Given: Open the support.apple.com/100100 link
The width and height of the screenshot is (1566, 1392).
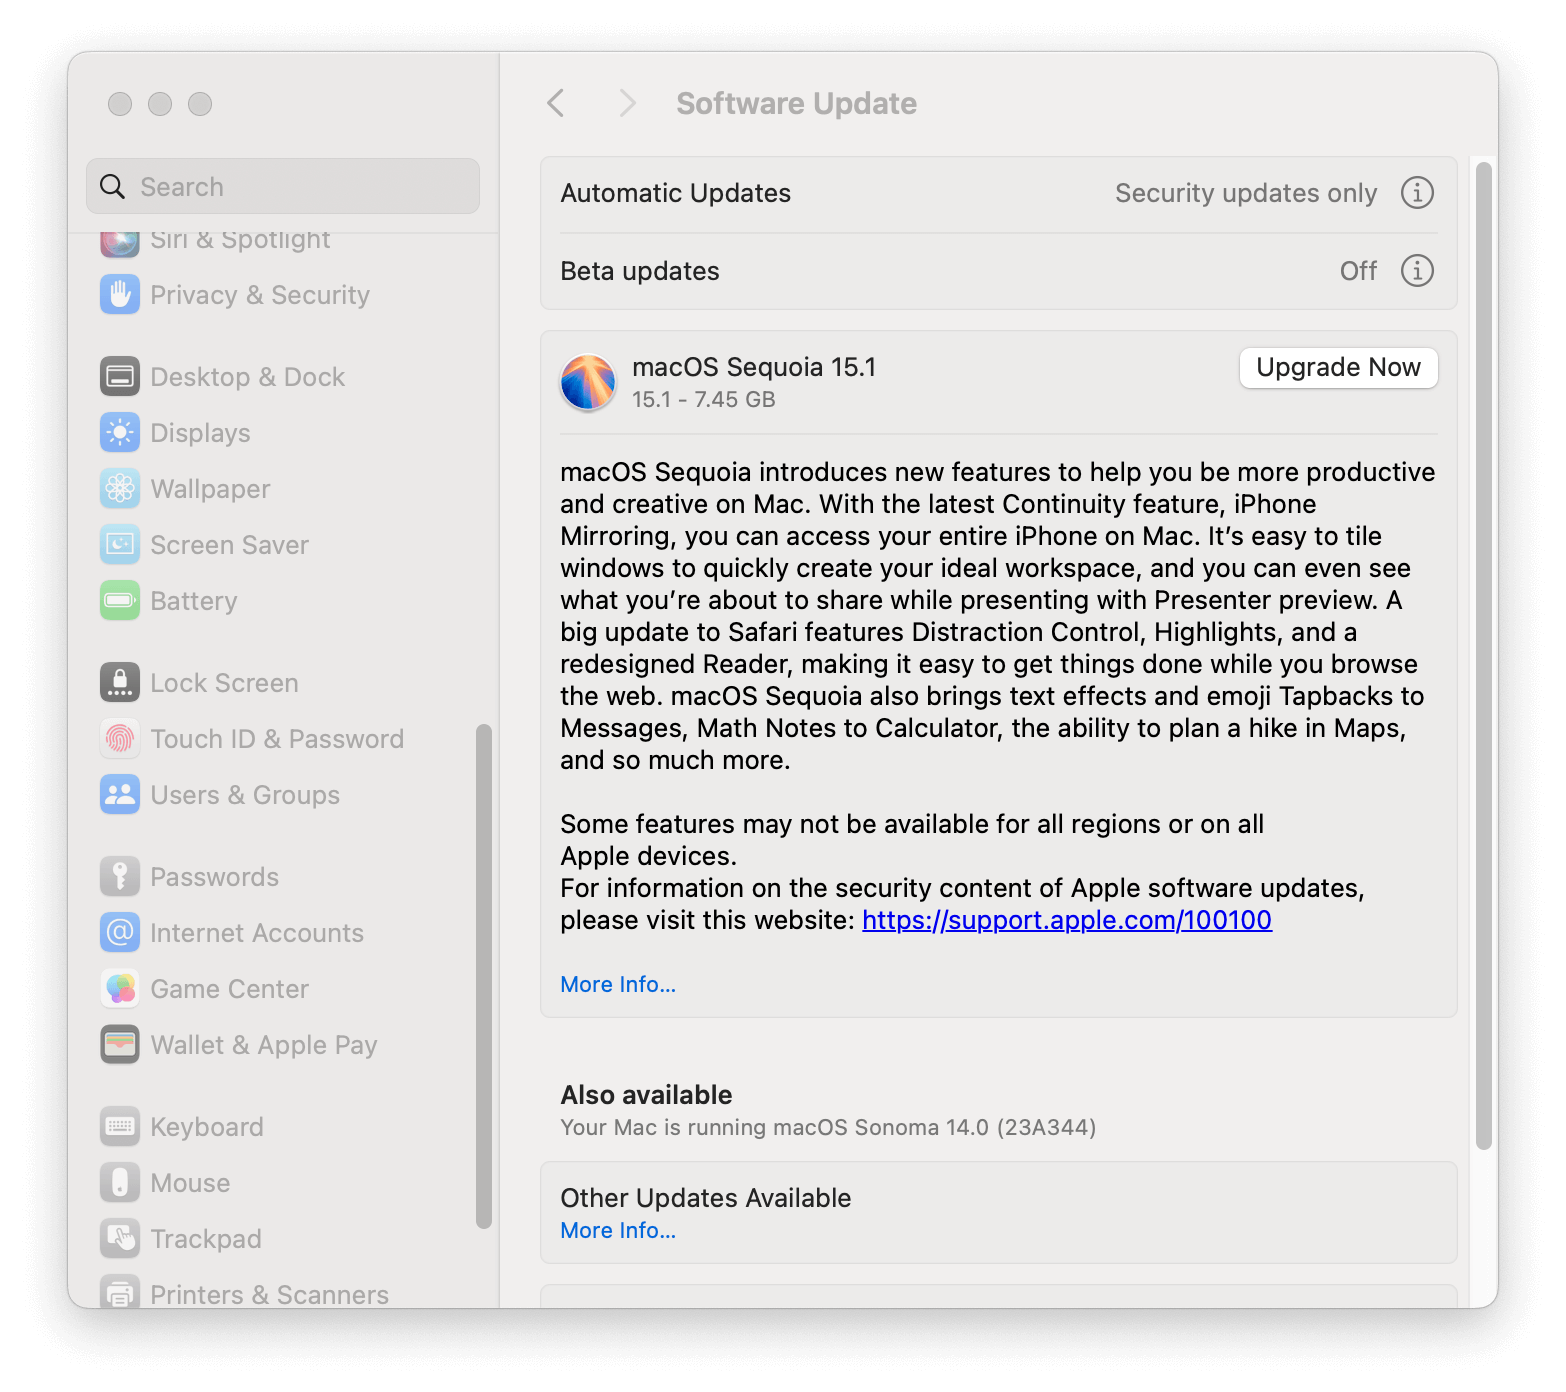Looking at the screenshot, I should tap(1067, 920).
